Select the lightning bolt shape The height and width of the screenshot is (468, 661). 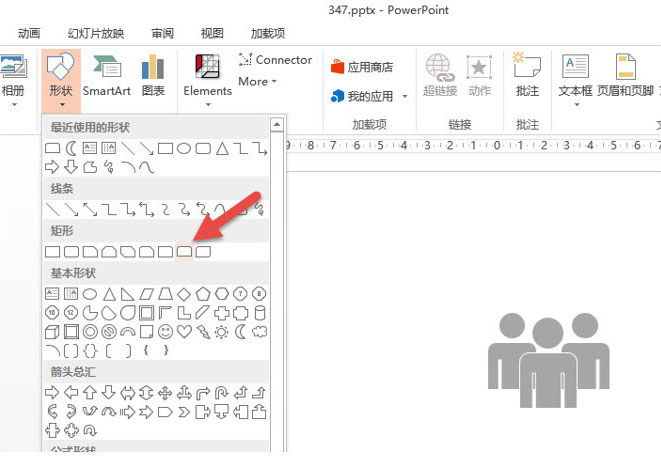202,331
